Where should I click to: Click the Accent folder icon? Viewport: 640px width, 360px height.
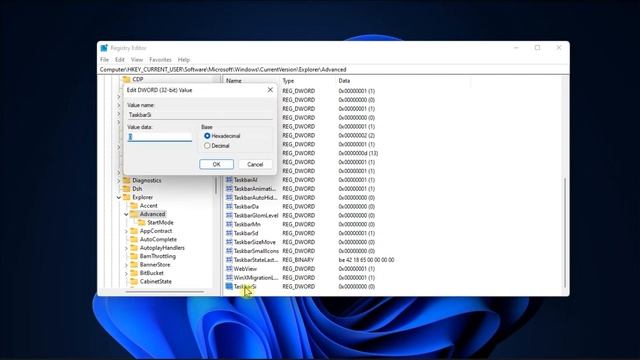pyautogui.click(x=134, y=206)
